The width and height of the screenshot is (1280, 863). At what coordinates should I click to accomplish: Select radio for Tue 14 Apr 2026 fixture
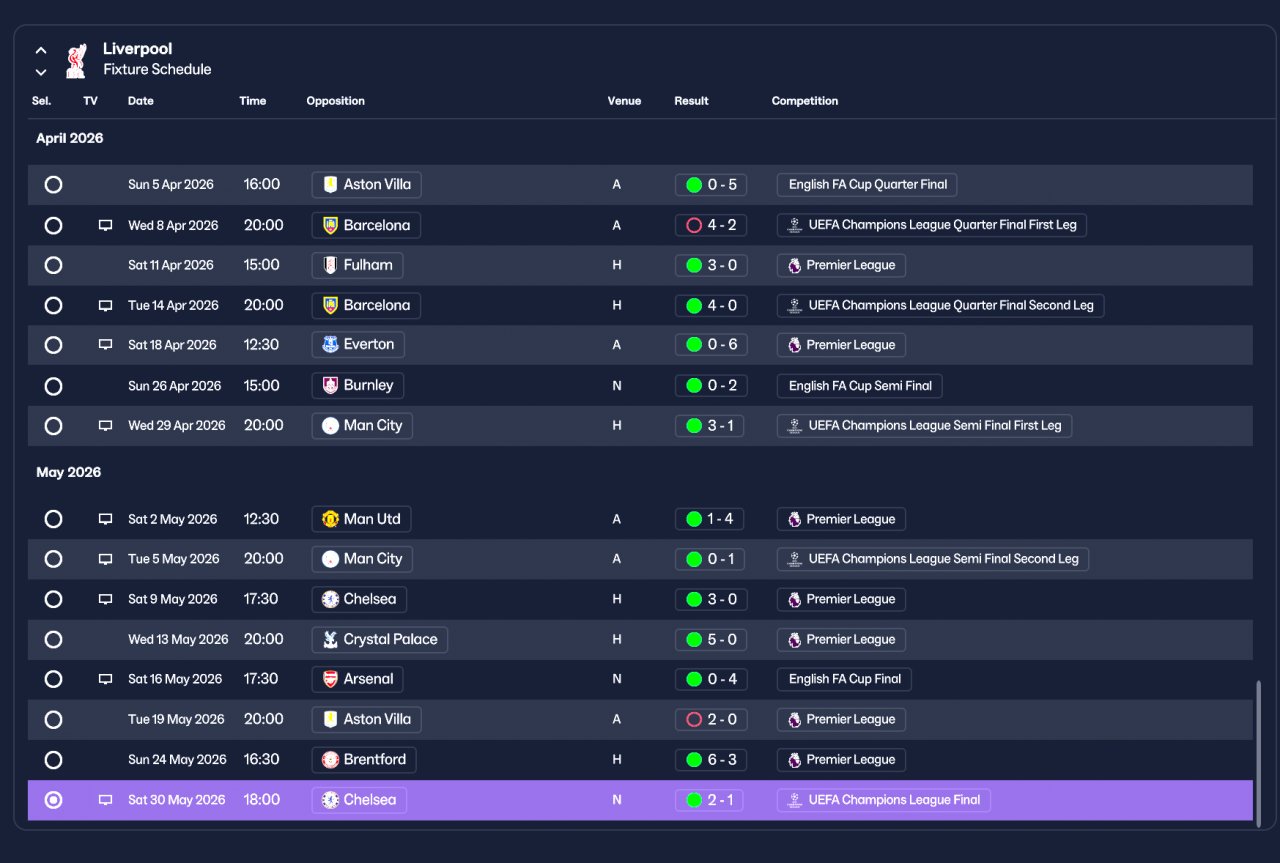click(x=53, y=305)
